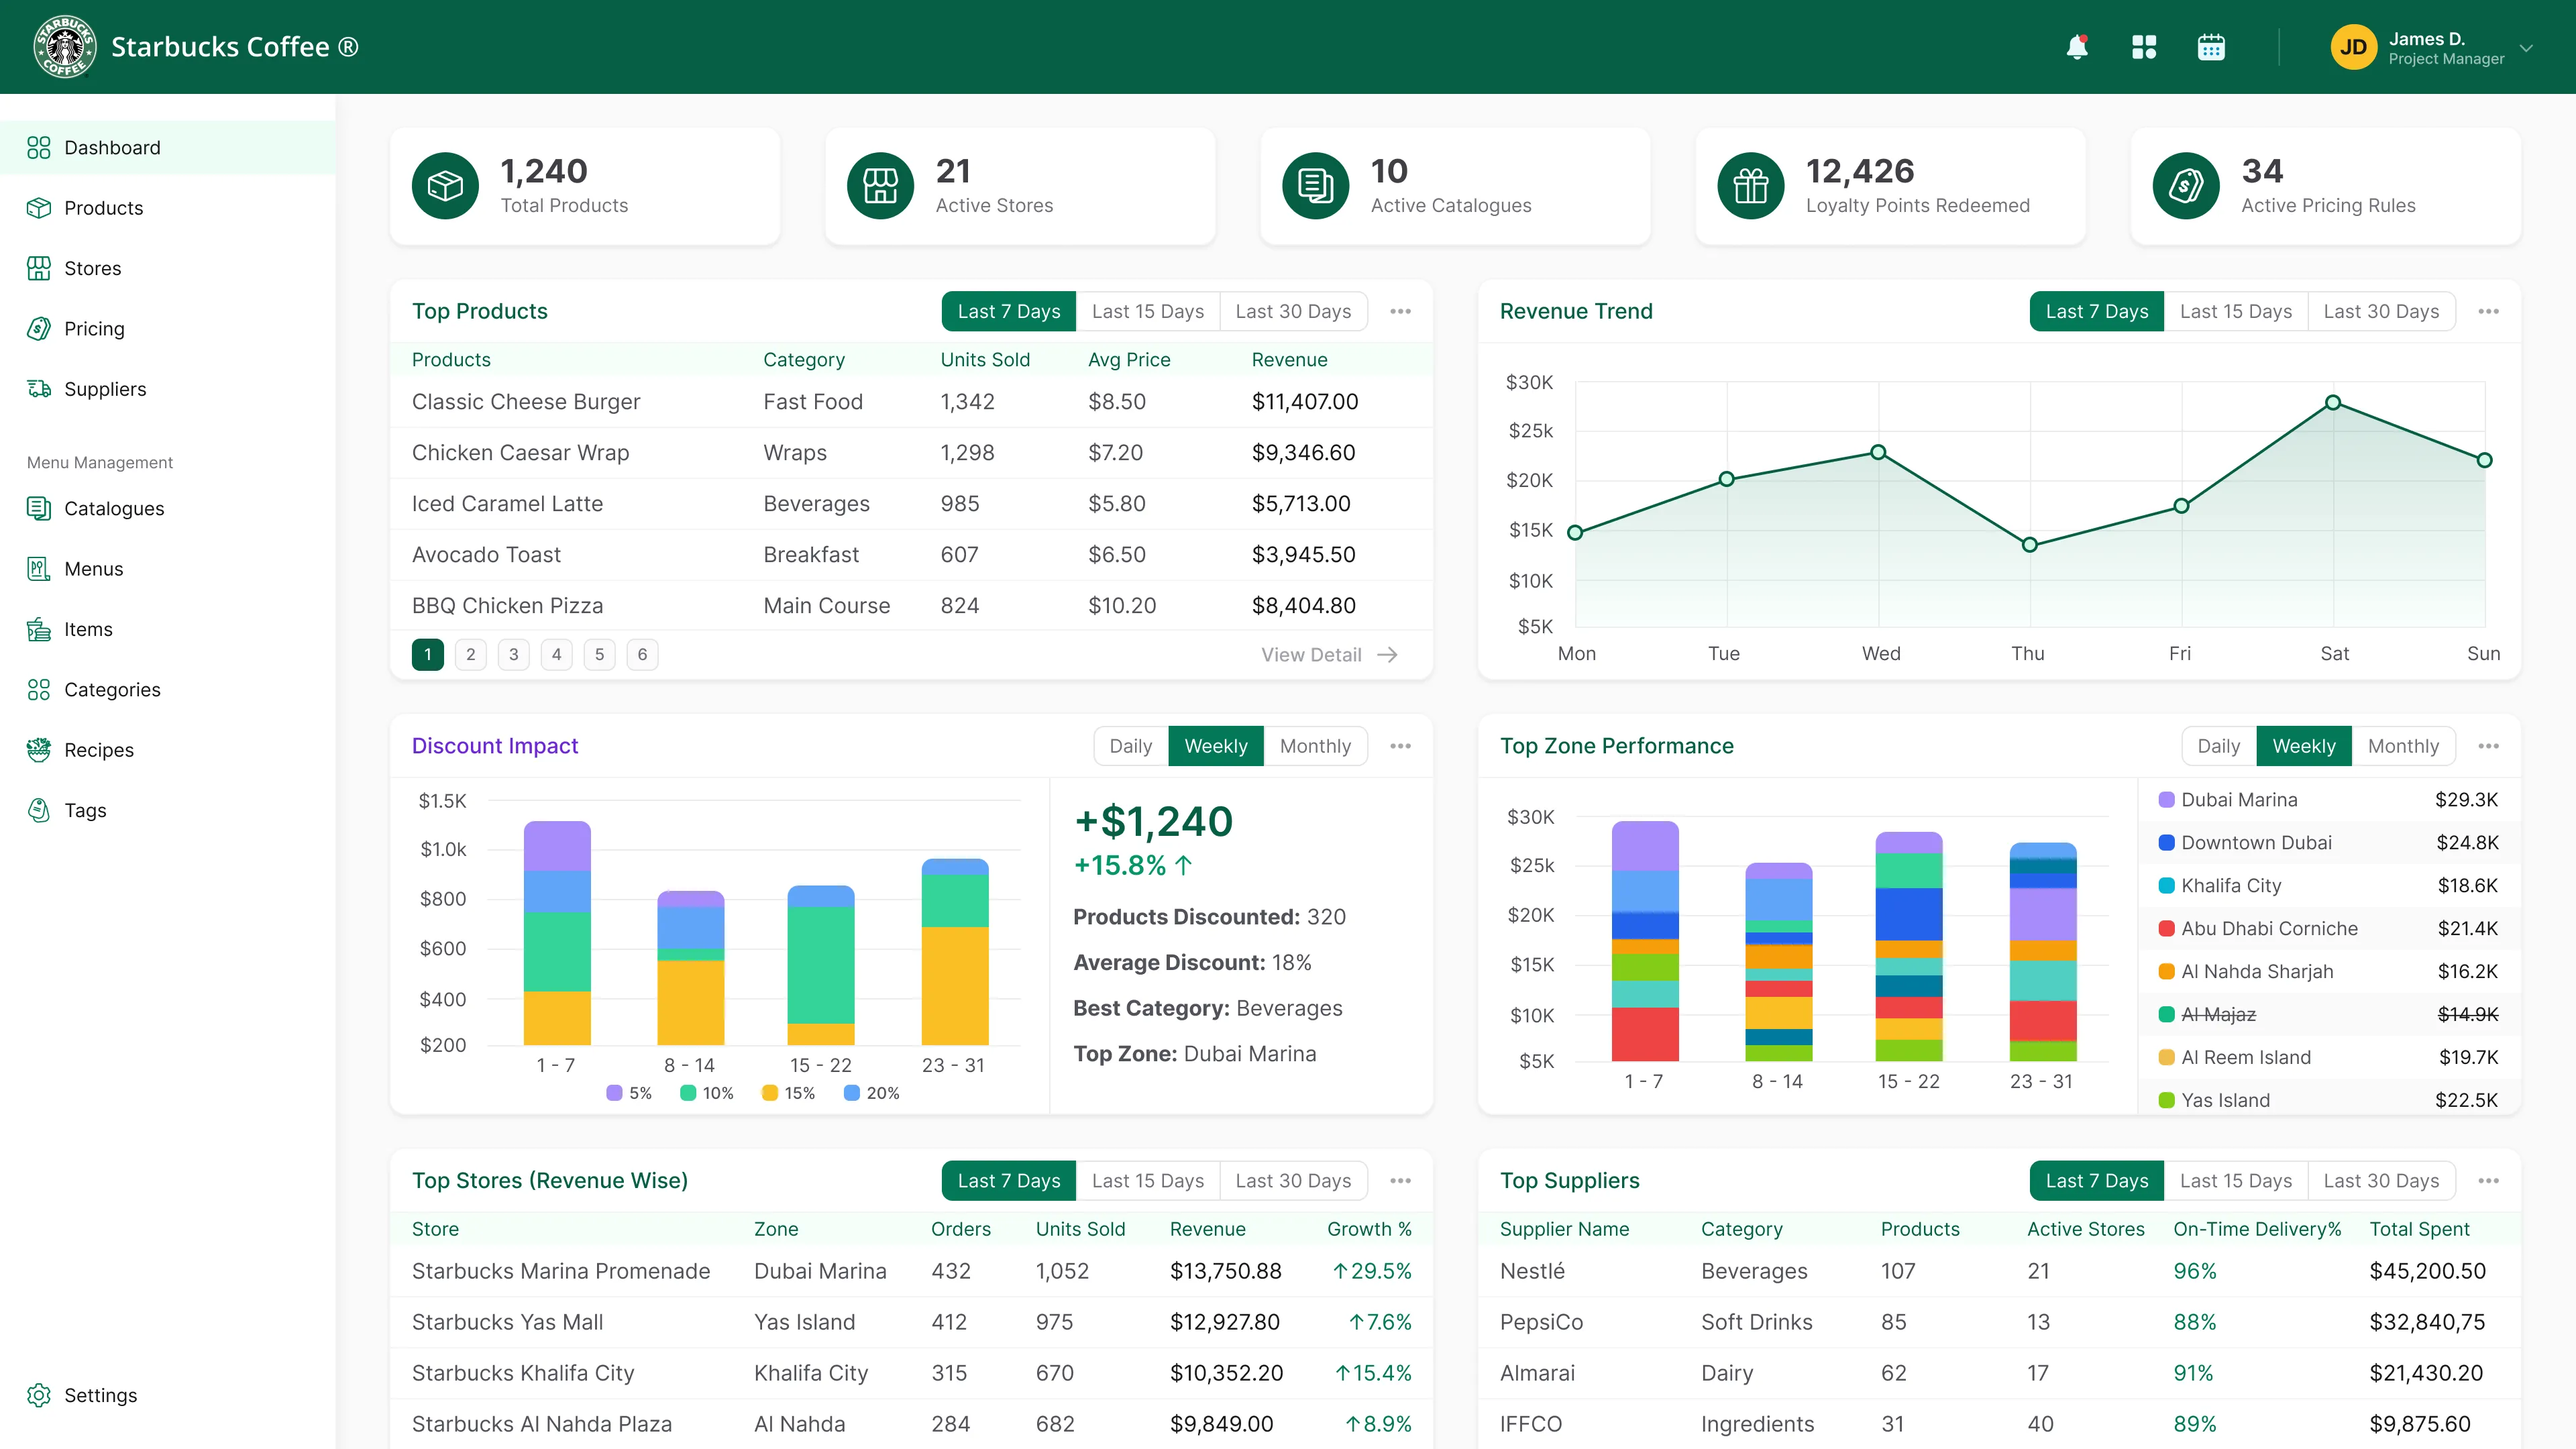This screenshot has height=1449, width=2576.
Task: Click the Menus sidebar icon
Action: point(39,569)
